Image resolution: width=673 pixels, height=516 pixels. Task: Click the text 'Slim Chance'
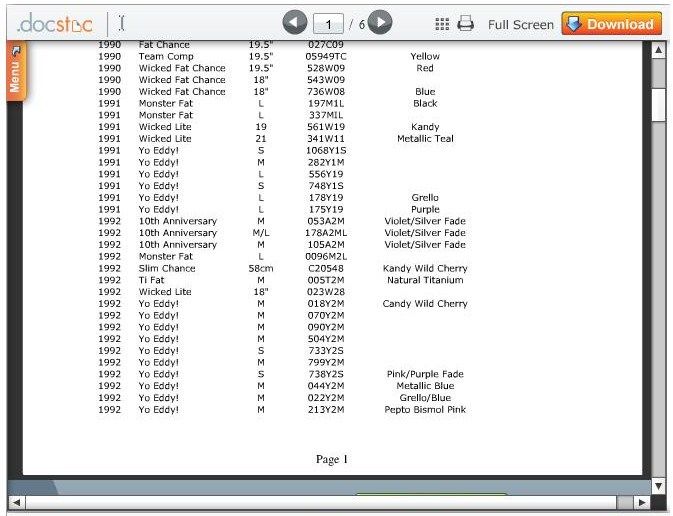pos(167,268)
